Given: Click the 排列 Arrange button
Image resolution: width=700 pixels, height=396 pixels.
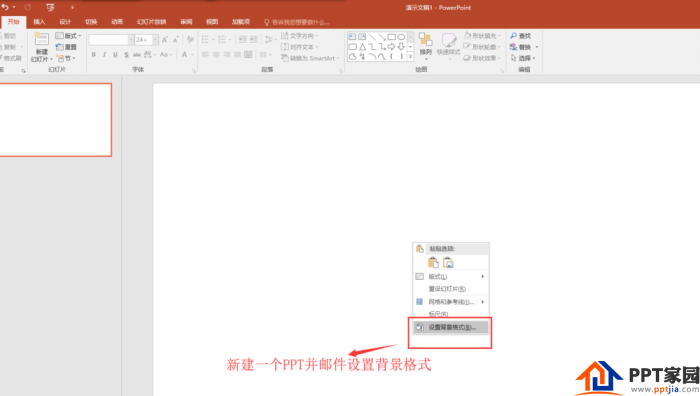Looking at the screenshot, I should pyautogui.click(x=425, y=45).
